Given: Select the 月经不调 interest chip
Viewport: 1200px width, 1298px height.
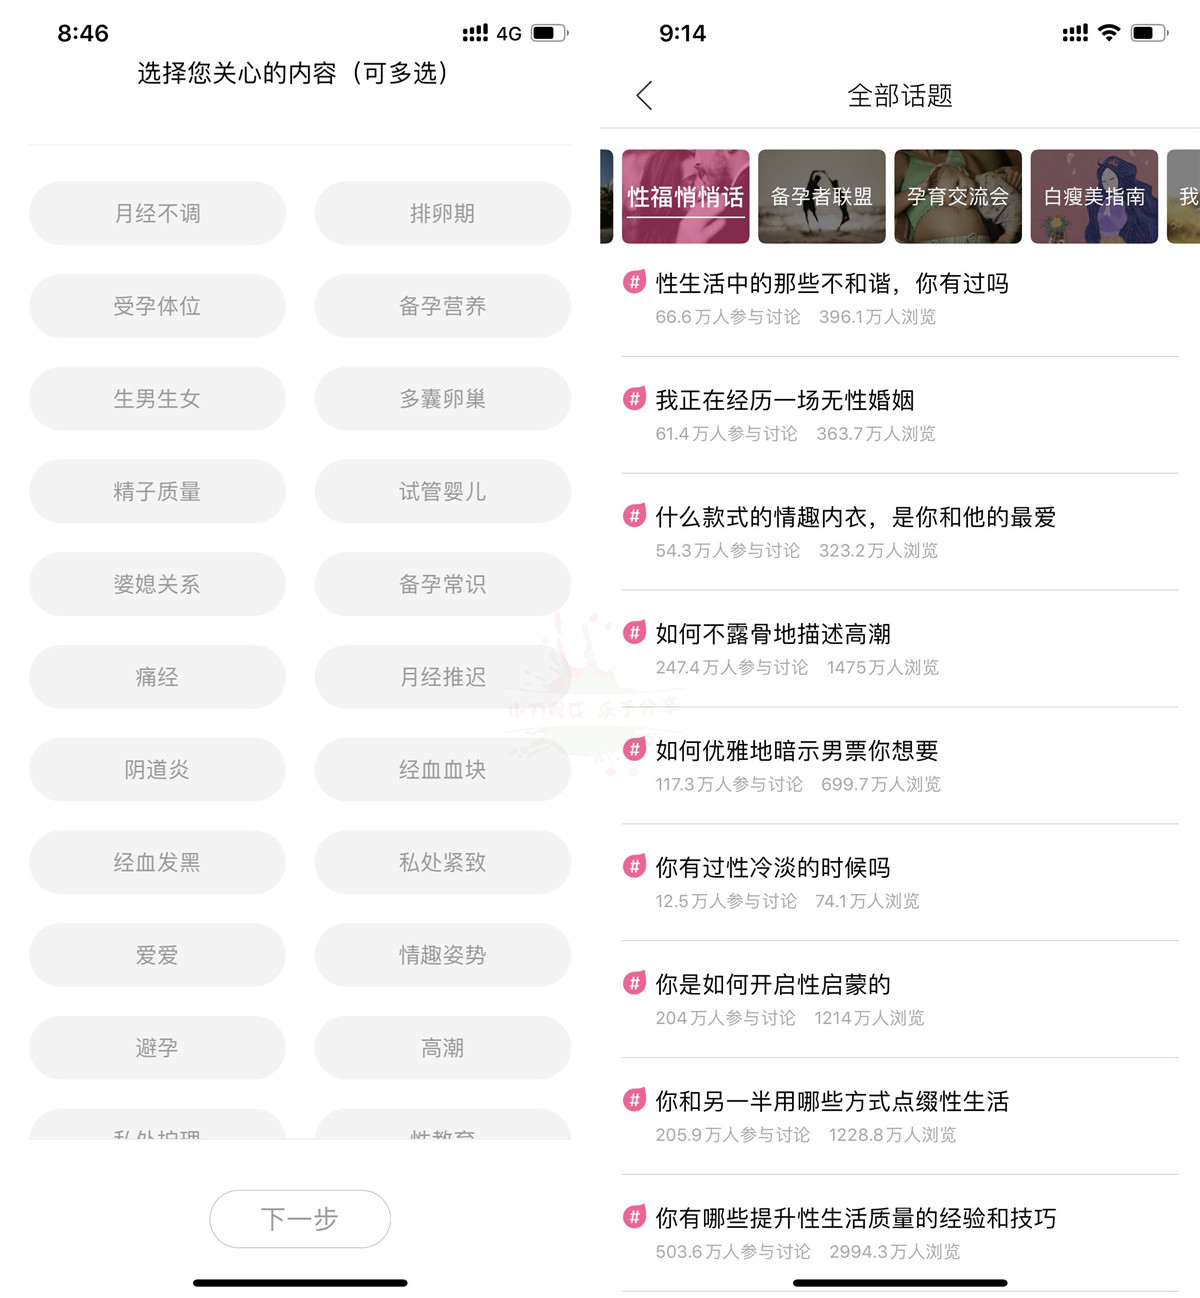Looking at the screenshot, I should tap(157, 213).
